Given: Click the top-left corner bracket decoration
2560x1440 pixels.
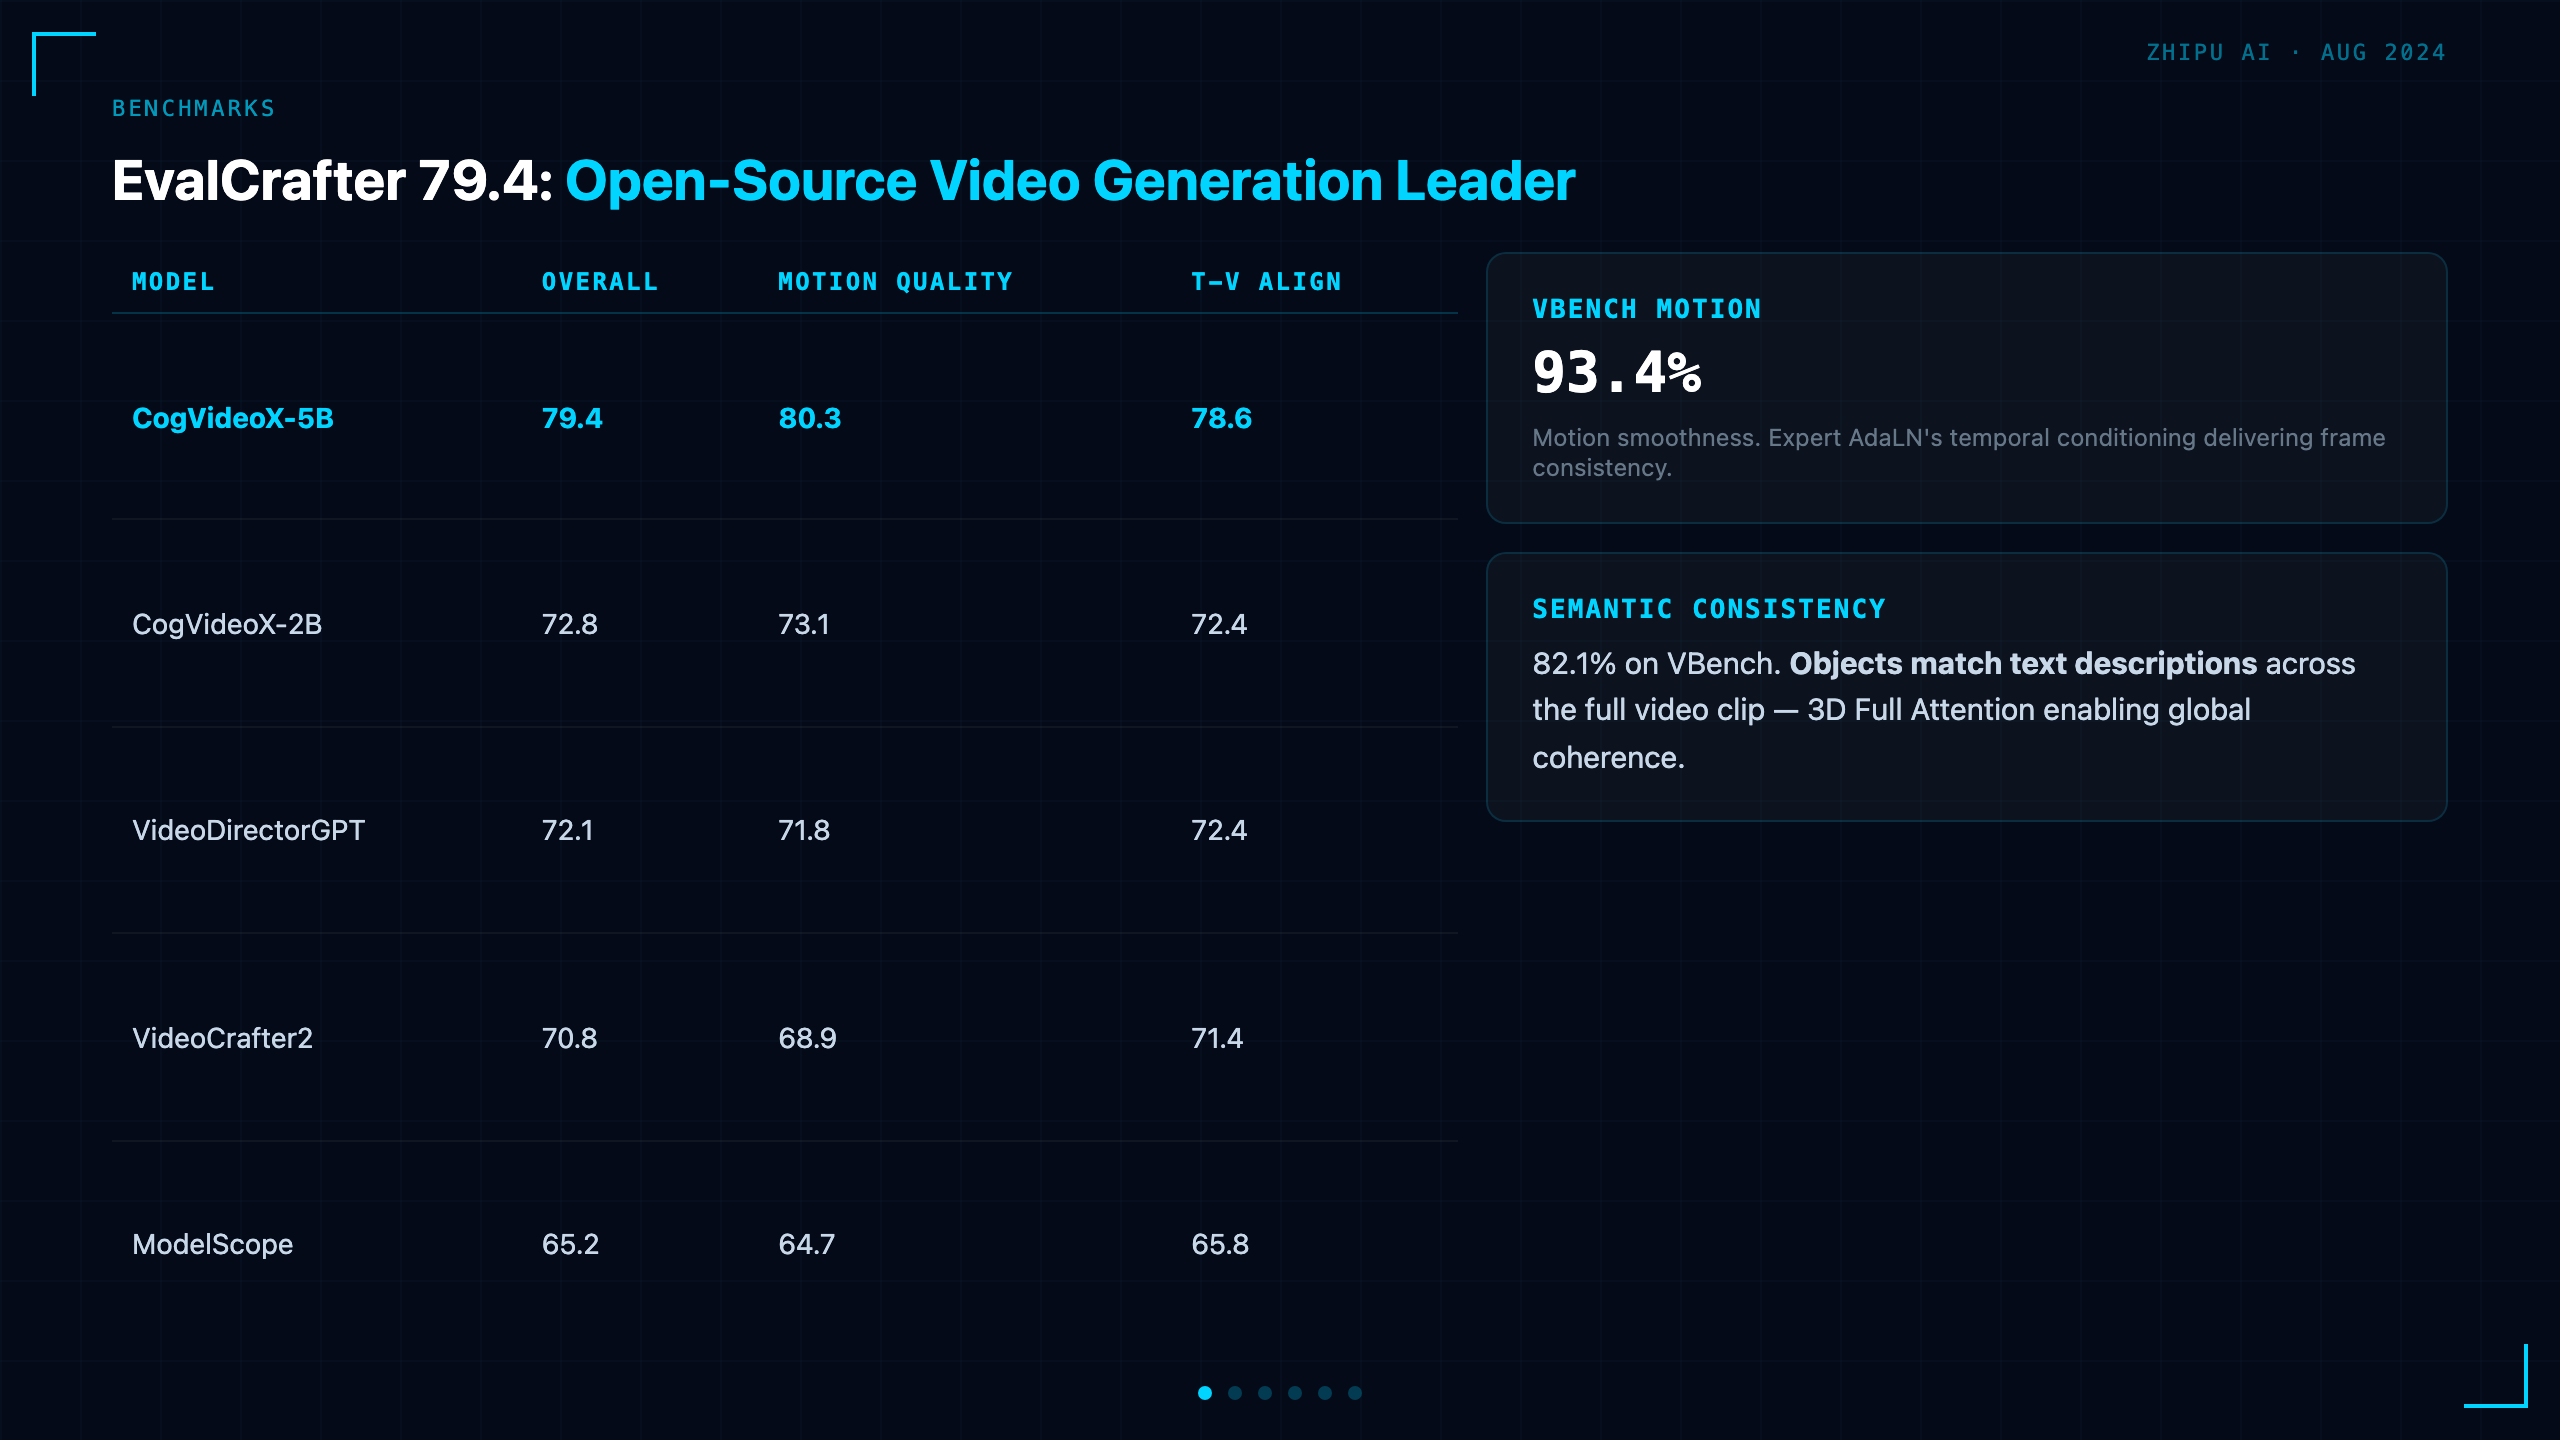Looking at the screenshot, I should (64, 64).
